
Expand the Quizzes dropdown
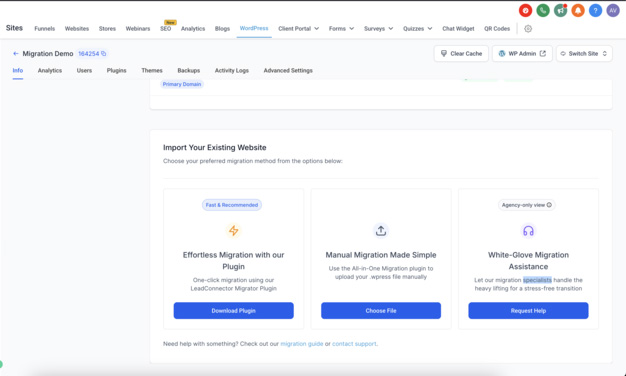click(418, 29)
